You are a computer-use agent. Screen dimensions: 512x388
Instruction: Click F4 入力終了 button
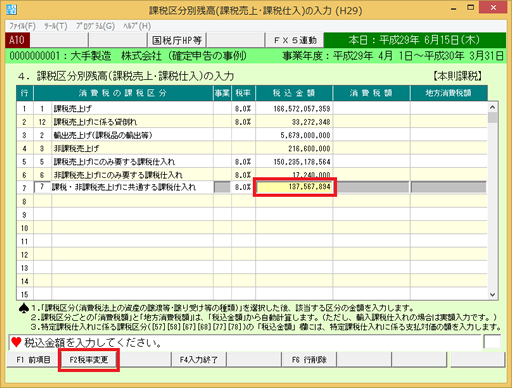[199, 360]
